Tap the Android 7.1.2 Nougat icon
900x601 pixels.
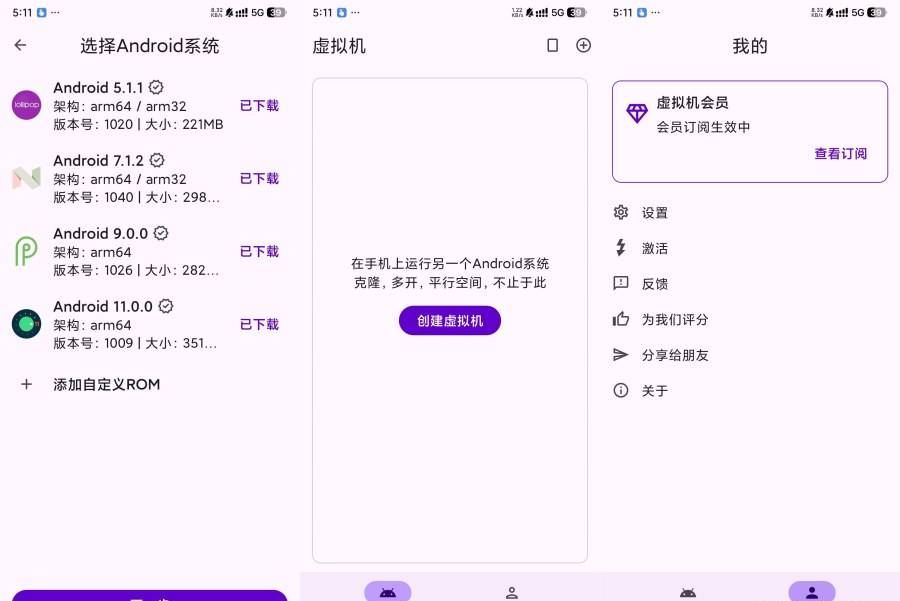tap(26, 178)
